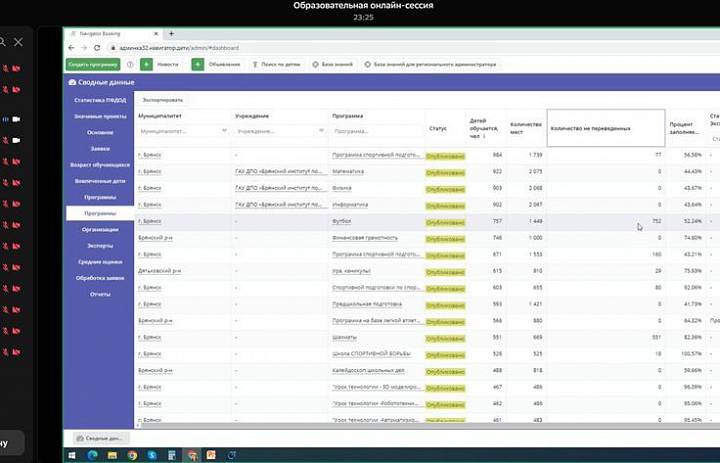
Task: Click the search magnifier in the participants panel
Action: [x=2, y=42]
